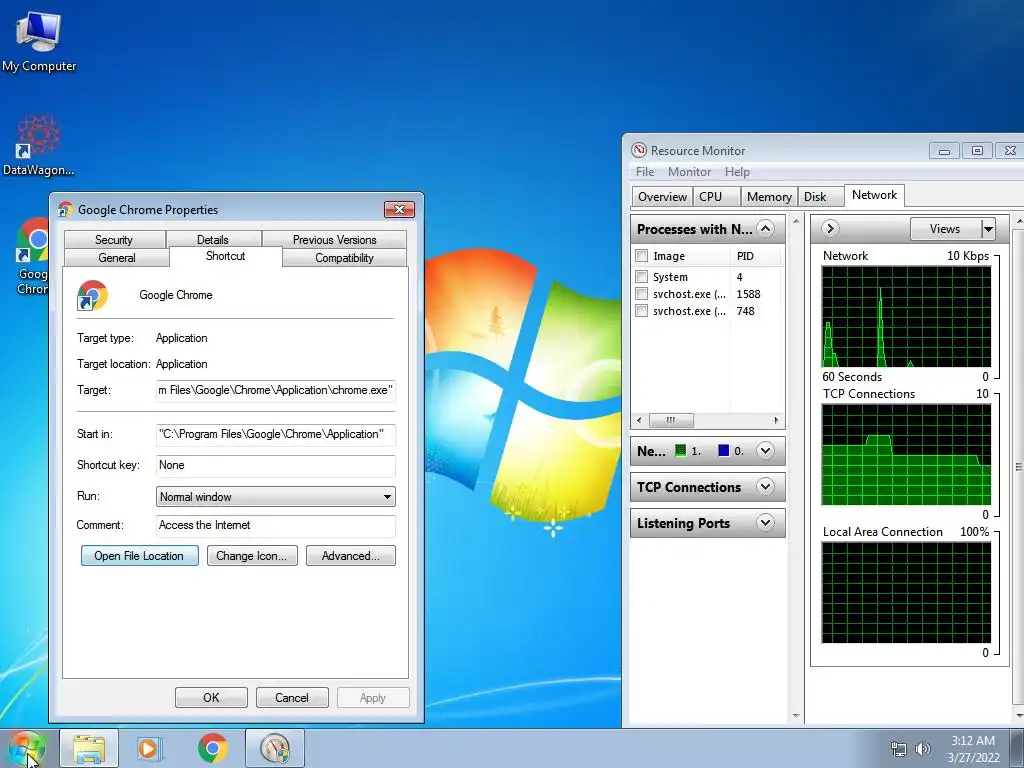
Task: Open the Previous Versions tab
Action: 334,239
